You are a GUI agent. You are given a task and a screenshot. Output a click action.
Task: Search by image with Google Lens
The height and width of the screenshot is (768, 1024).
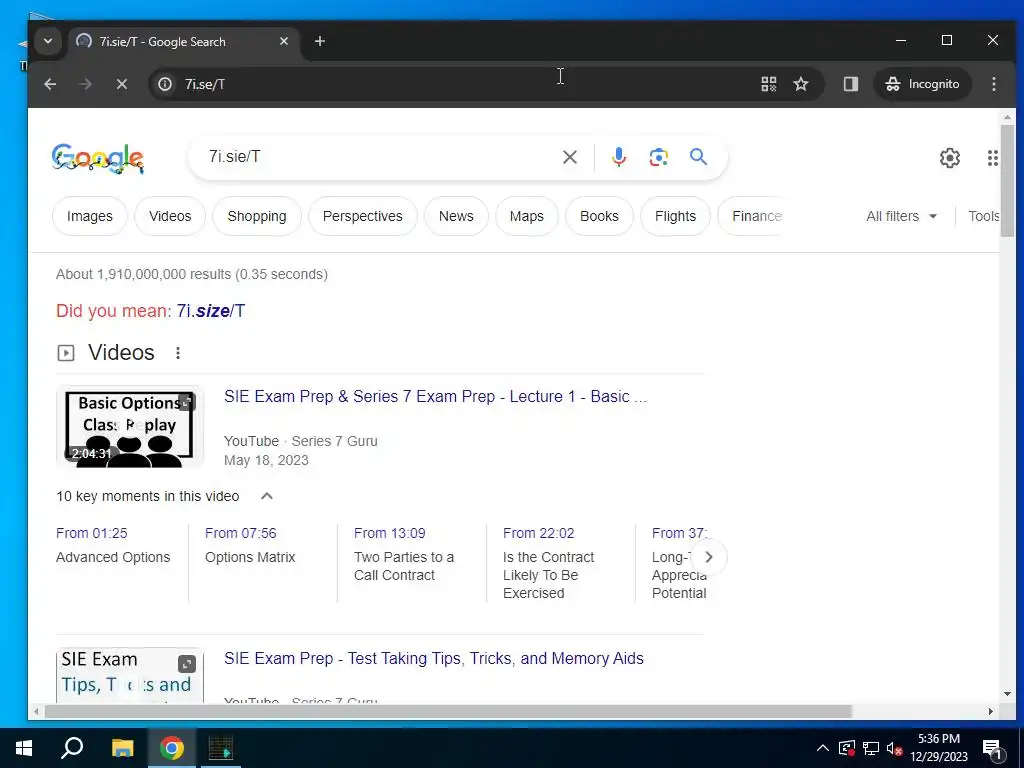658,157
